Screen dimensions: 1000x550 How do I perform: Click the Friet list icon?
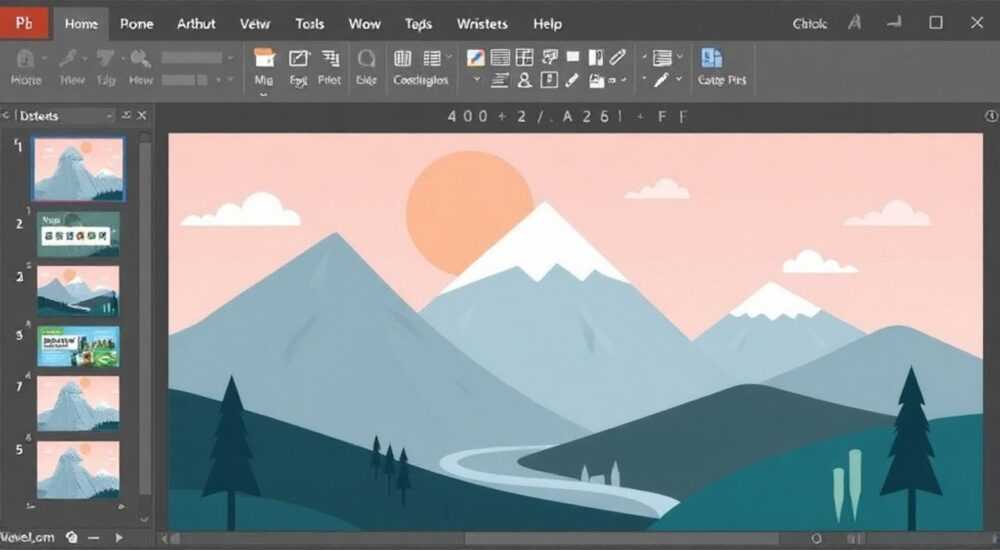[x=330, y=58]
